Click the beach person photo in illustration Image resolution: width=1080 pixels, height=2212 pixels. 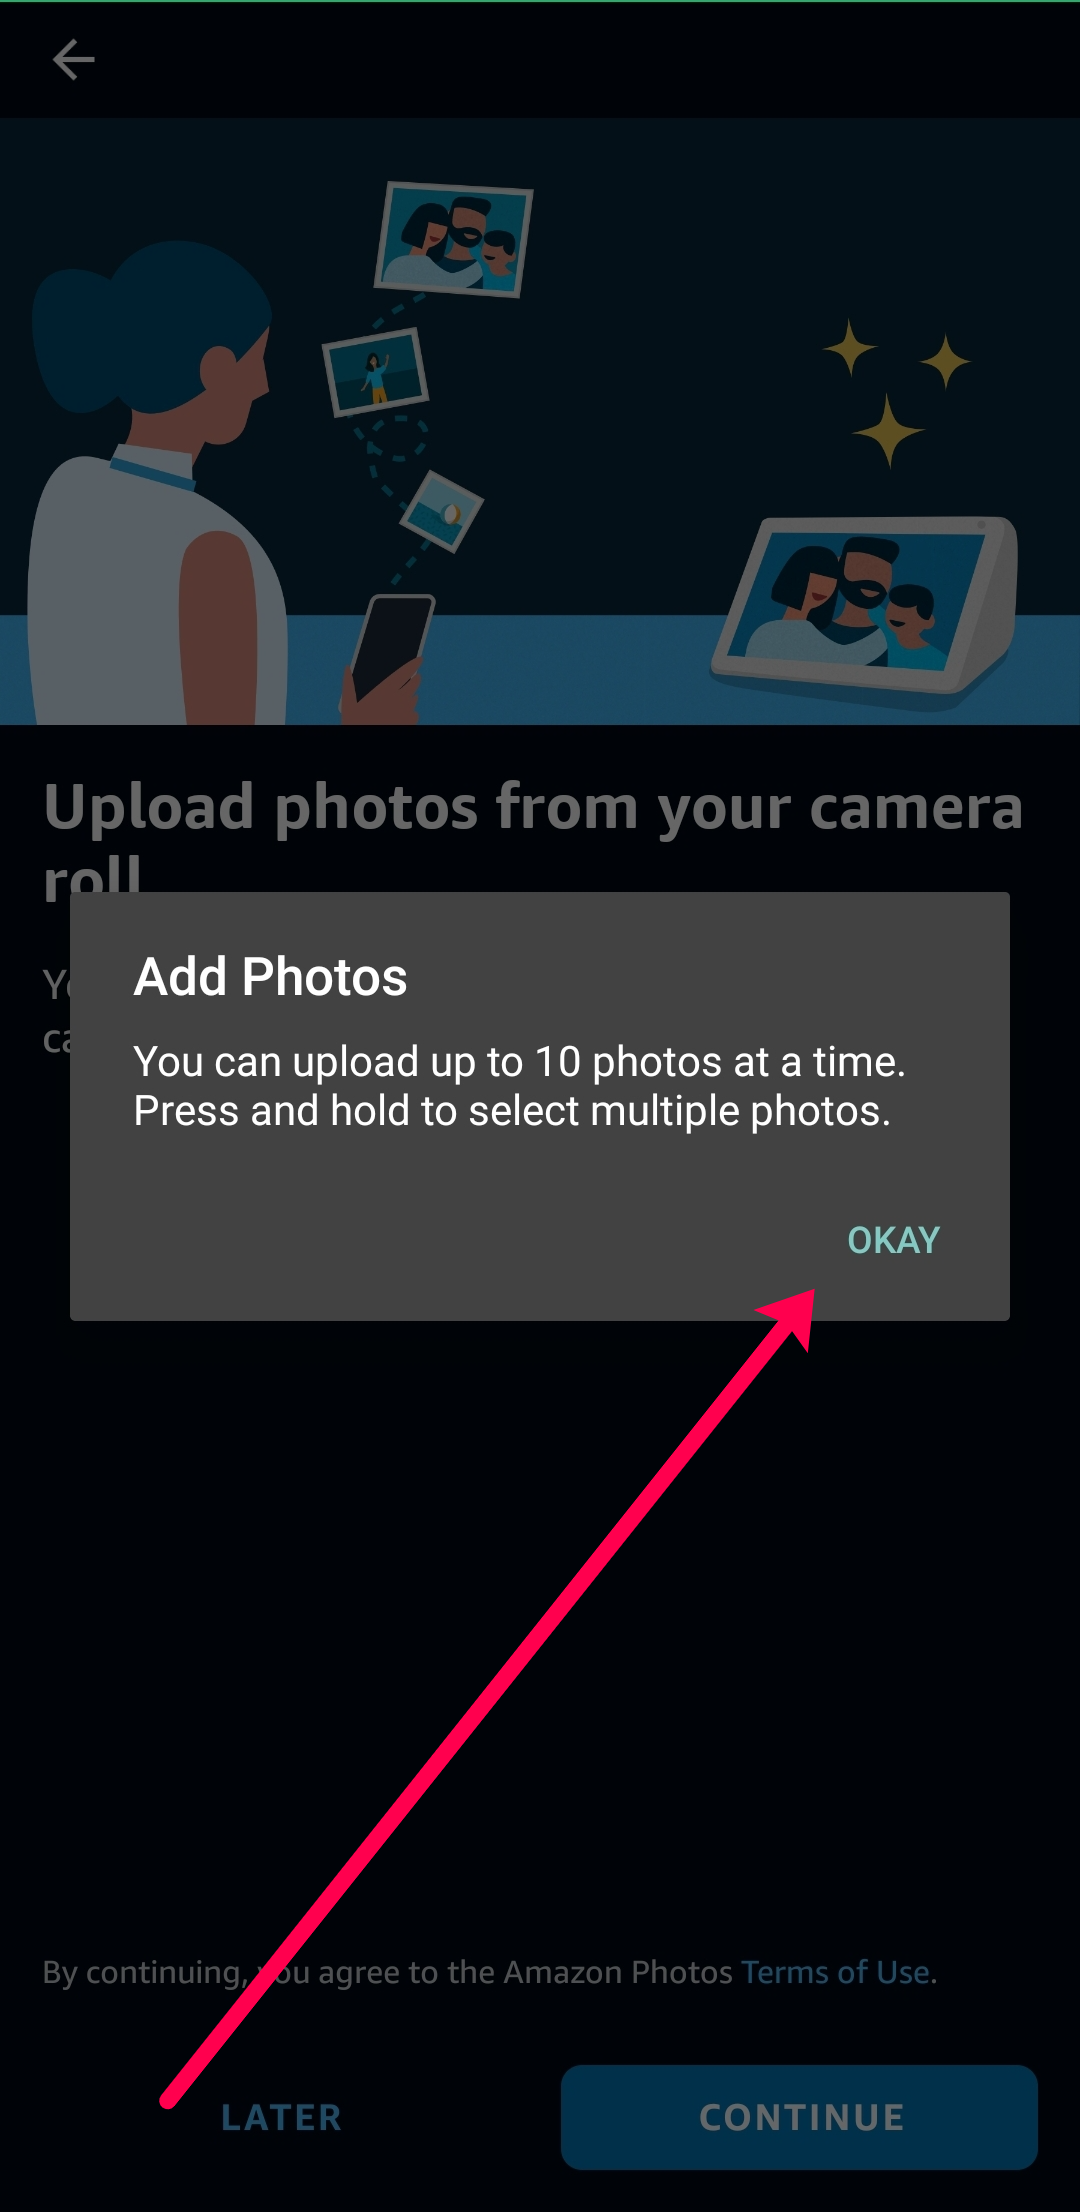pos(375,372)
